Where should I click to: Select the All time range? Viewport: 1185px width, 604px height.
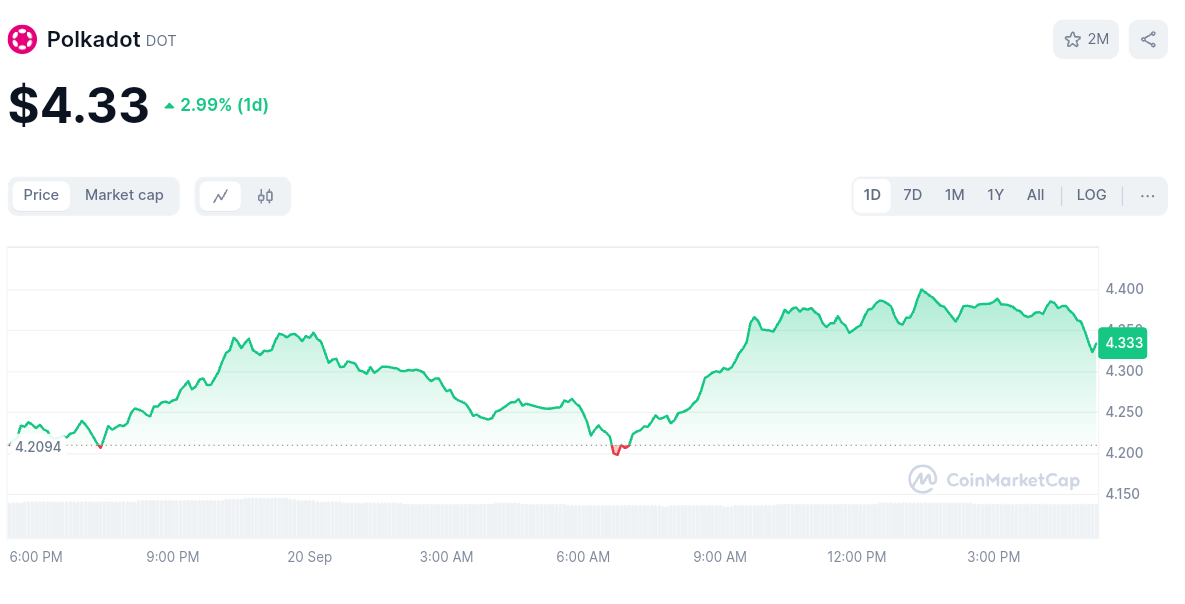[x=1035, y=195]
